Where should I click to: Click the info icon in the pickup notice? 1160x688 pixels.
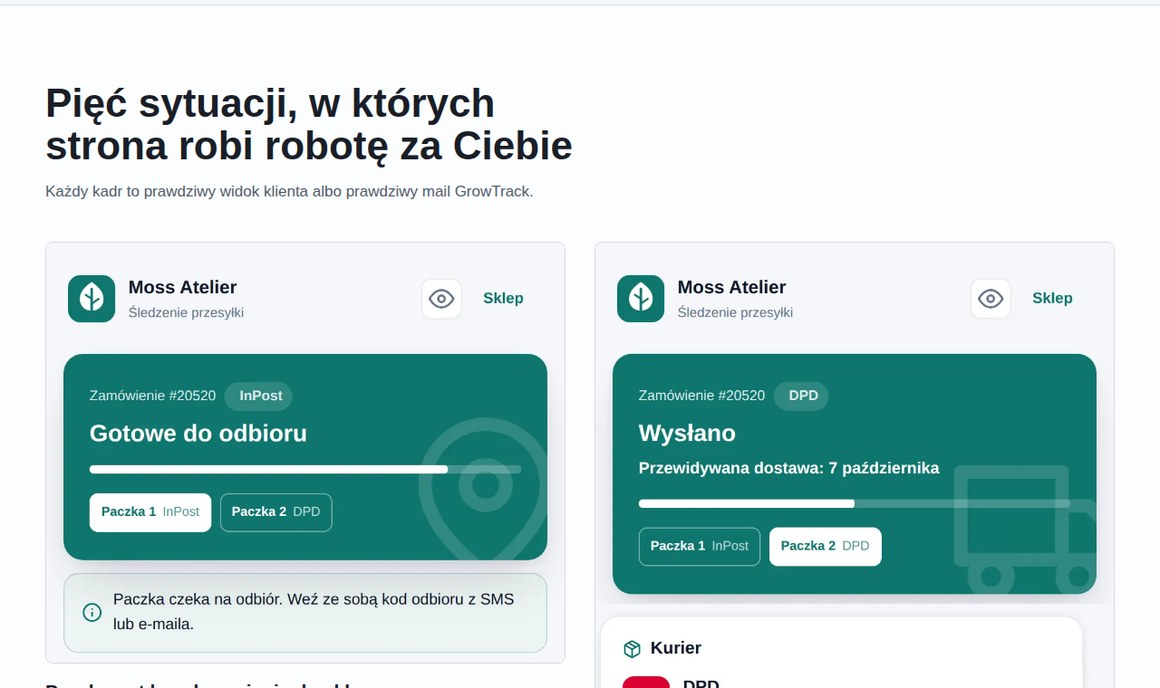92,612
